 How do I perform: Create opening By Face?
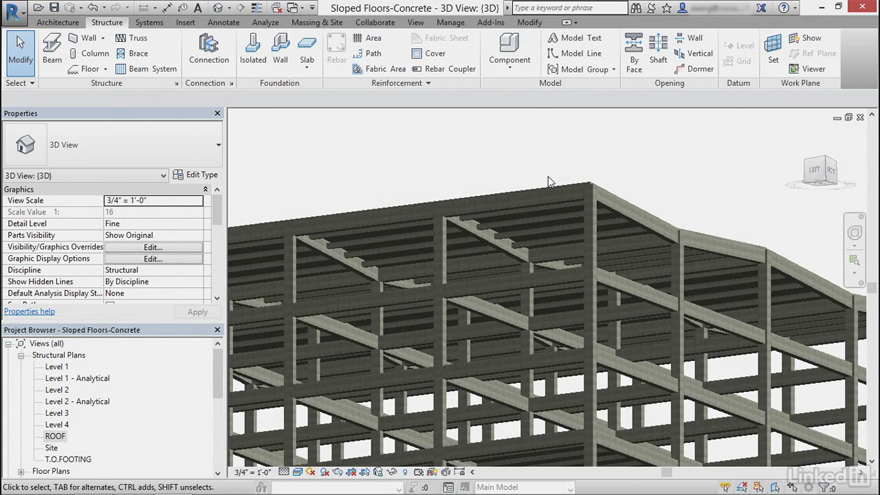pyautogui.click(x=634, y=53)
